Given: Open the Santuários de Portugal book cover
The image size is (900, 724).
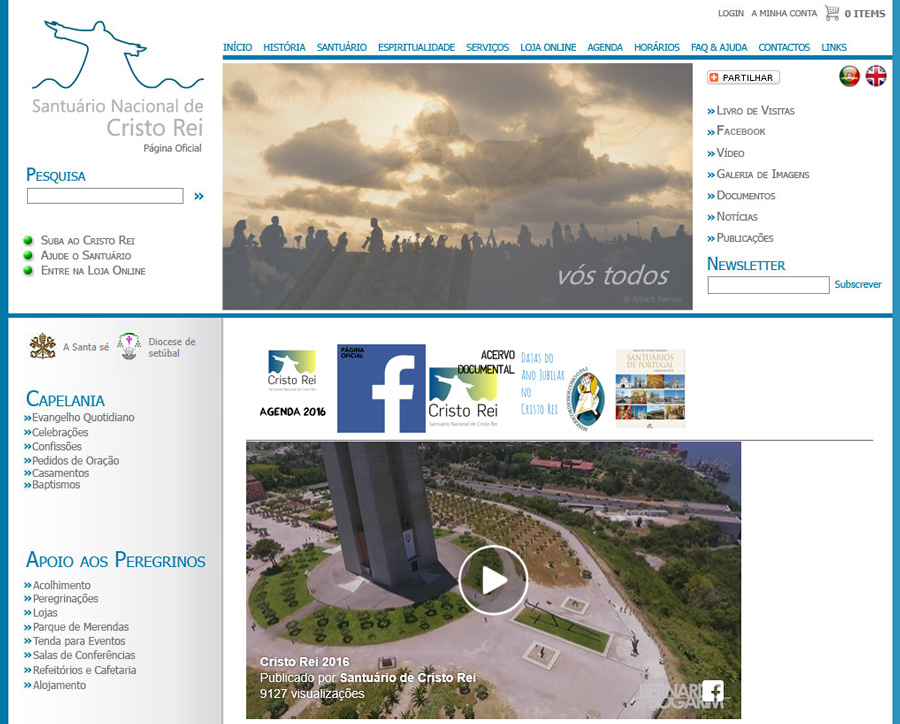Looking at the screenshot, I should (x=650, y=389).
